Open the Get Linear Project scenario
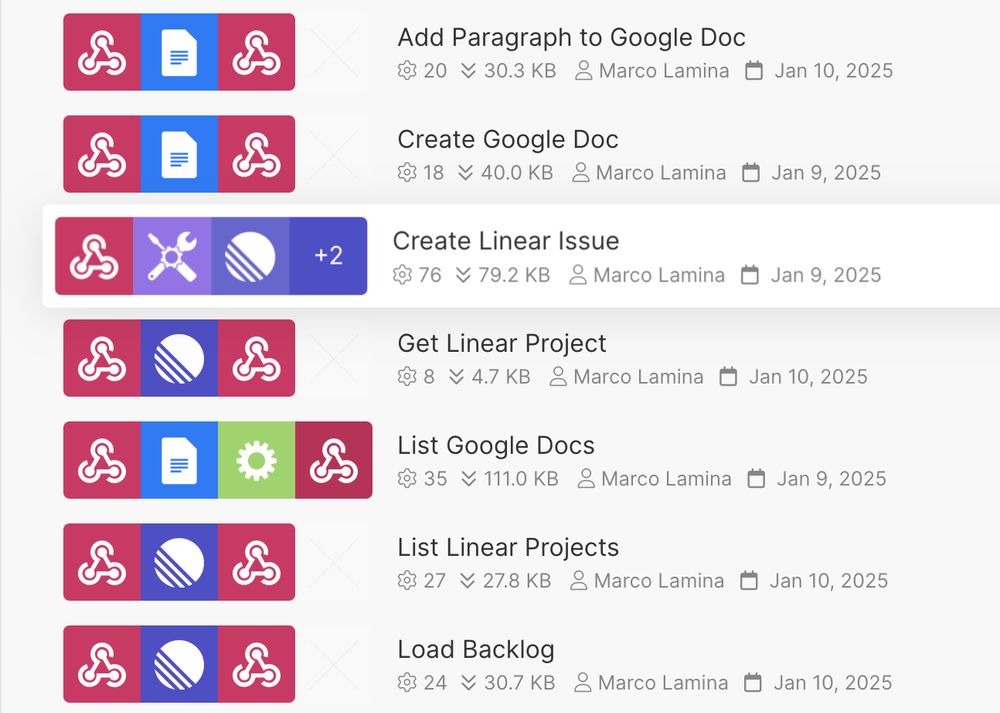Screen dimensions: 1000x713 coord(501,344)
